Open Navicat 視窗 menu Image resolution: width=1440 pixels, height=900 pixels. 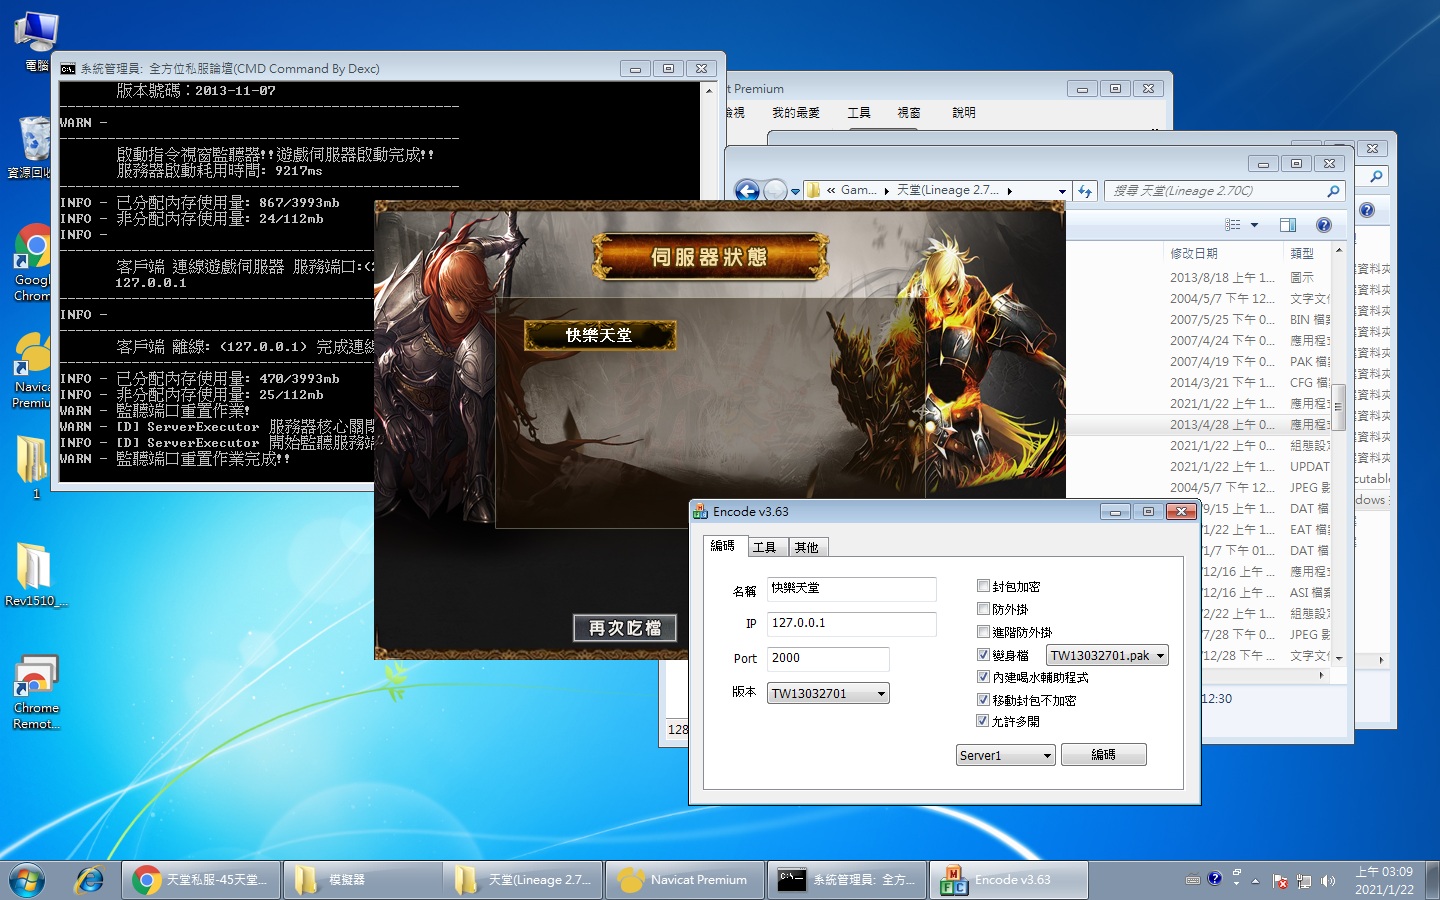[909, 113]
